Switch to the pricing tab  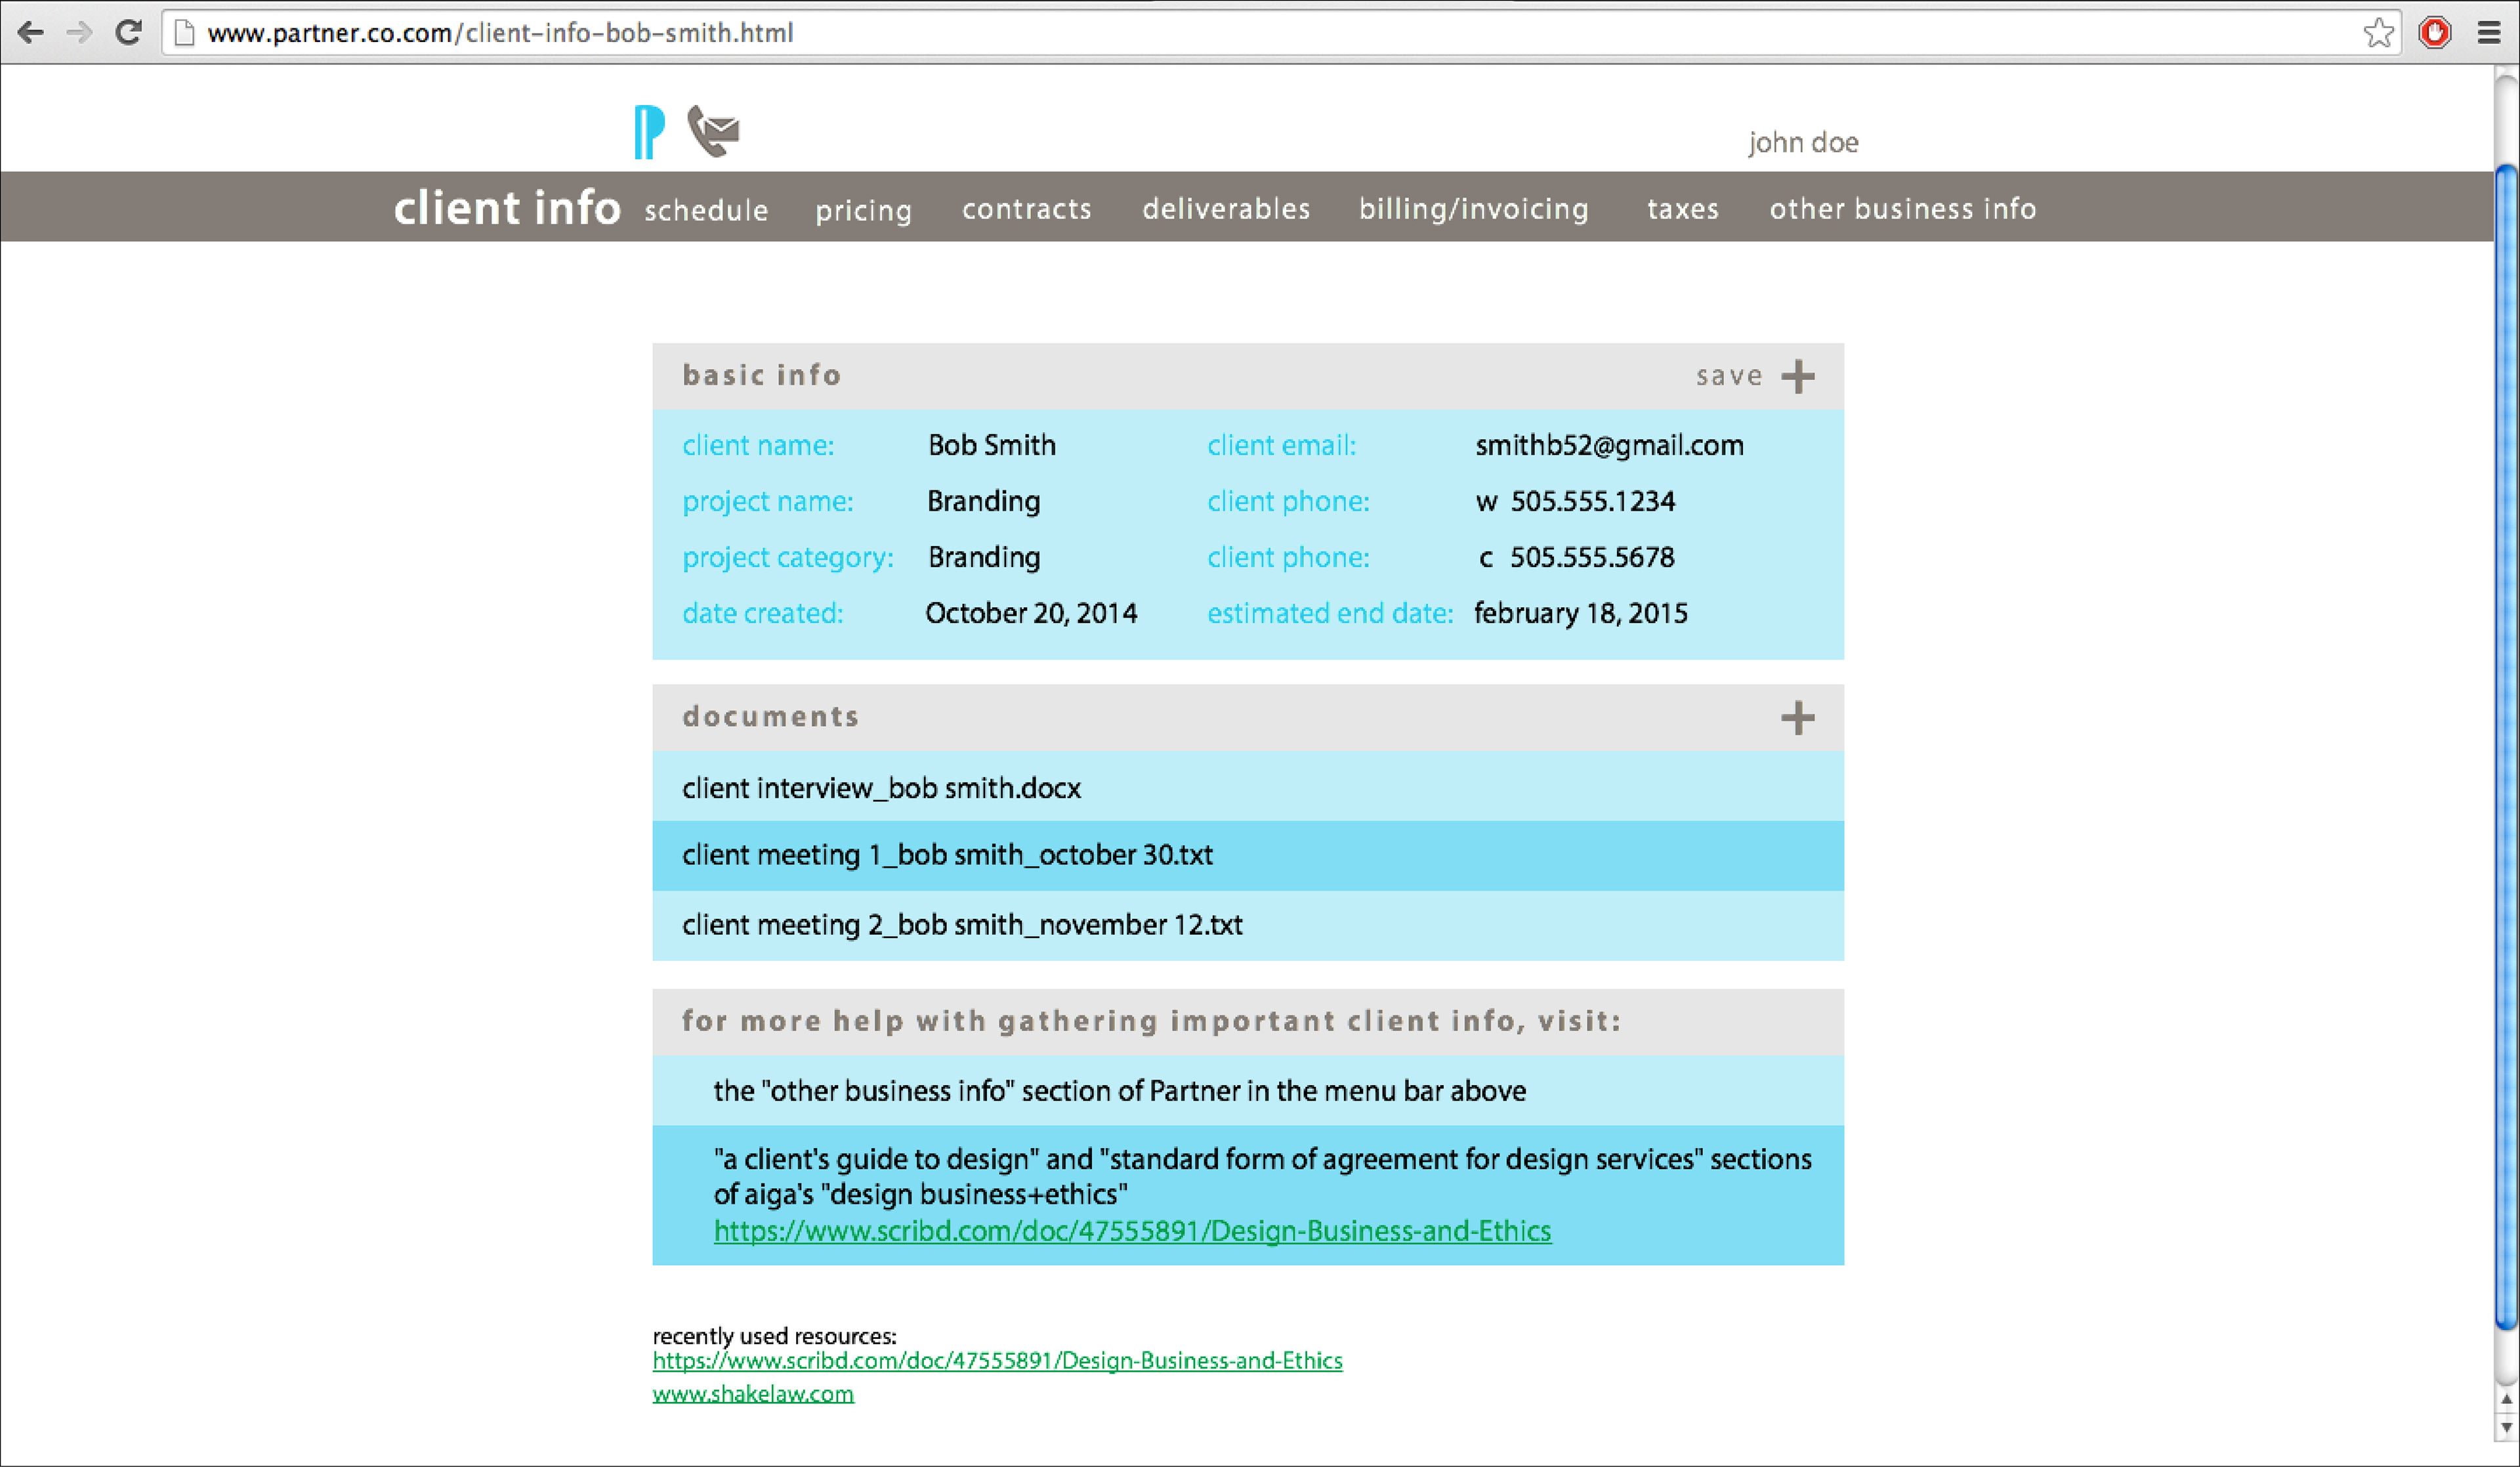(864, 211)
